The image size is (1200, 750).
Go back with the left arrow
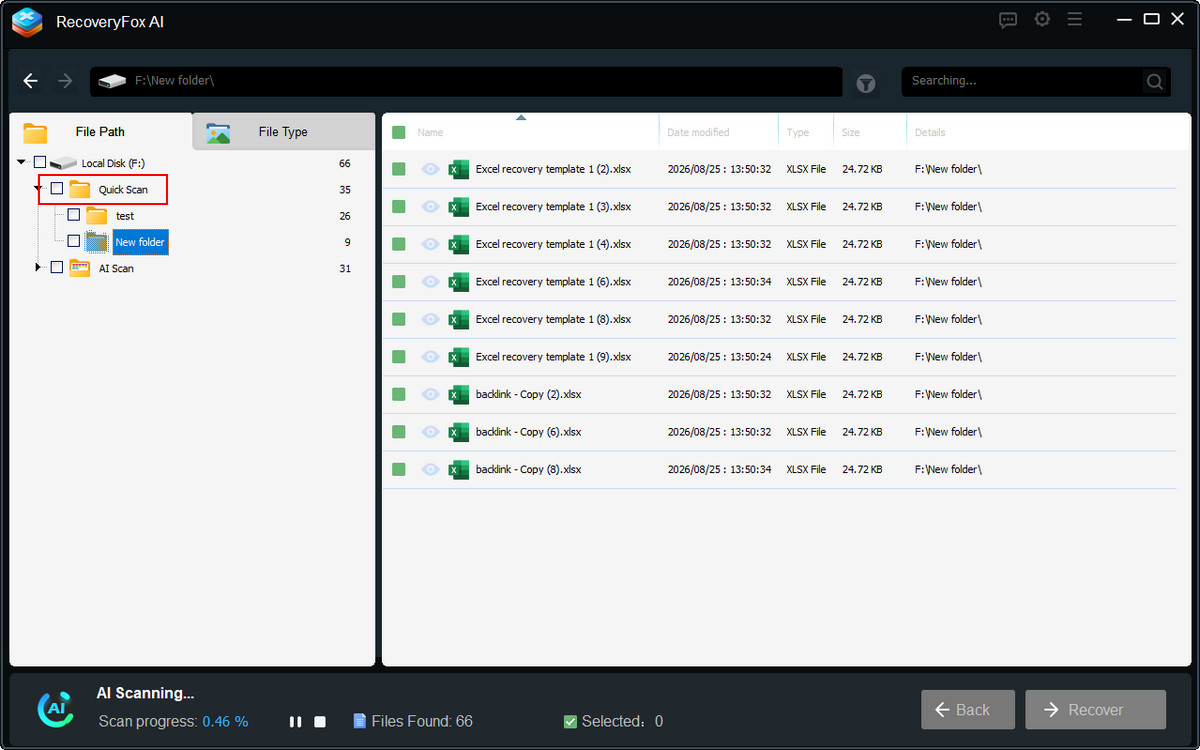click(x=31, y=81)
